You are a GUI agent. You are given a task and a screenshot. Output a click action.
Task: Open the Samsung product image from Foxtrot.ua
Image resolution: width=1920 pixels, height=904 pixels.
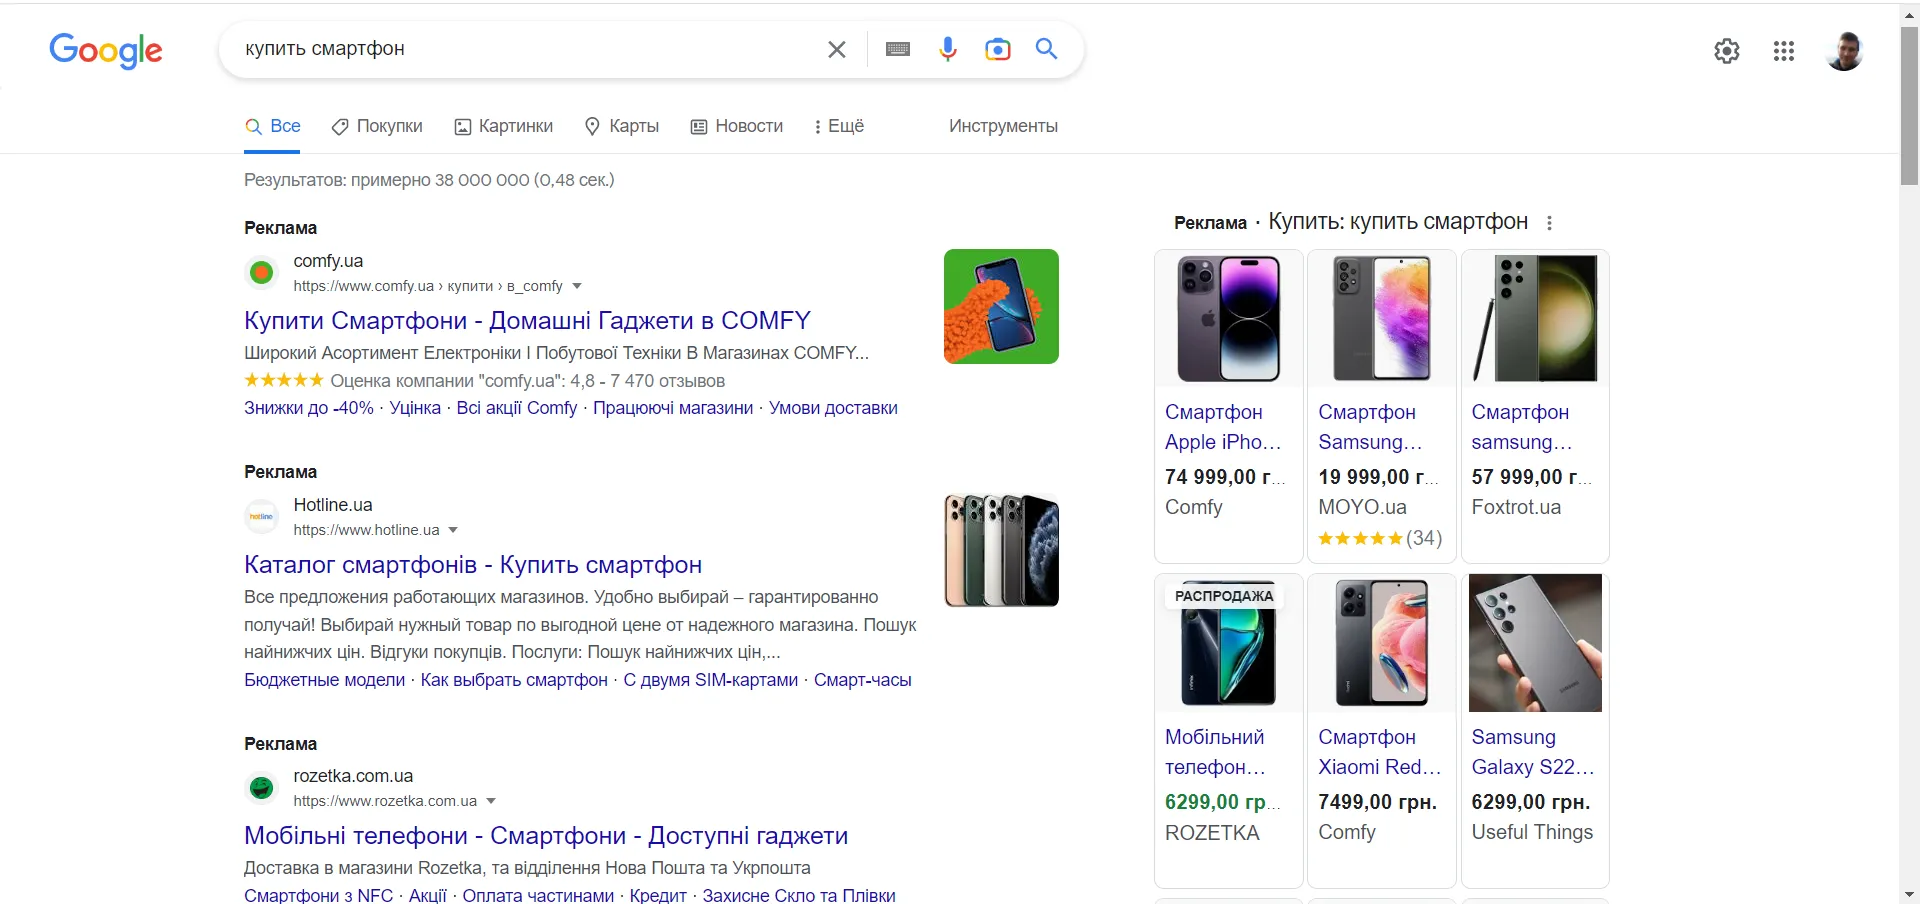pyautogui.click(x=1535, y=318)
